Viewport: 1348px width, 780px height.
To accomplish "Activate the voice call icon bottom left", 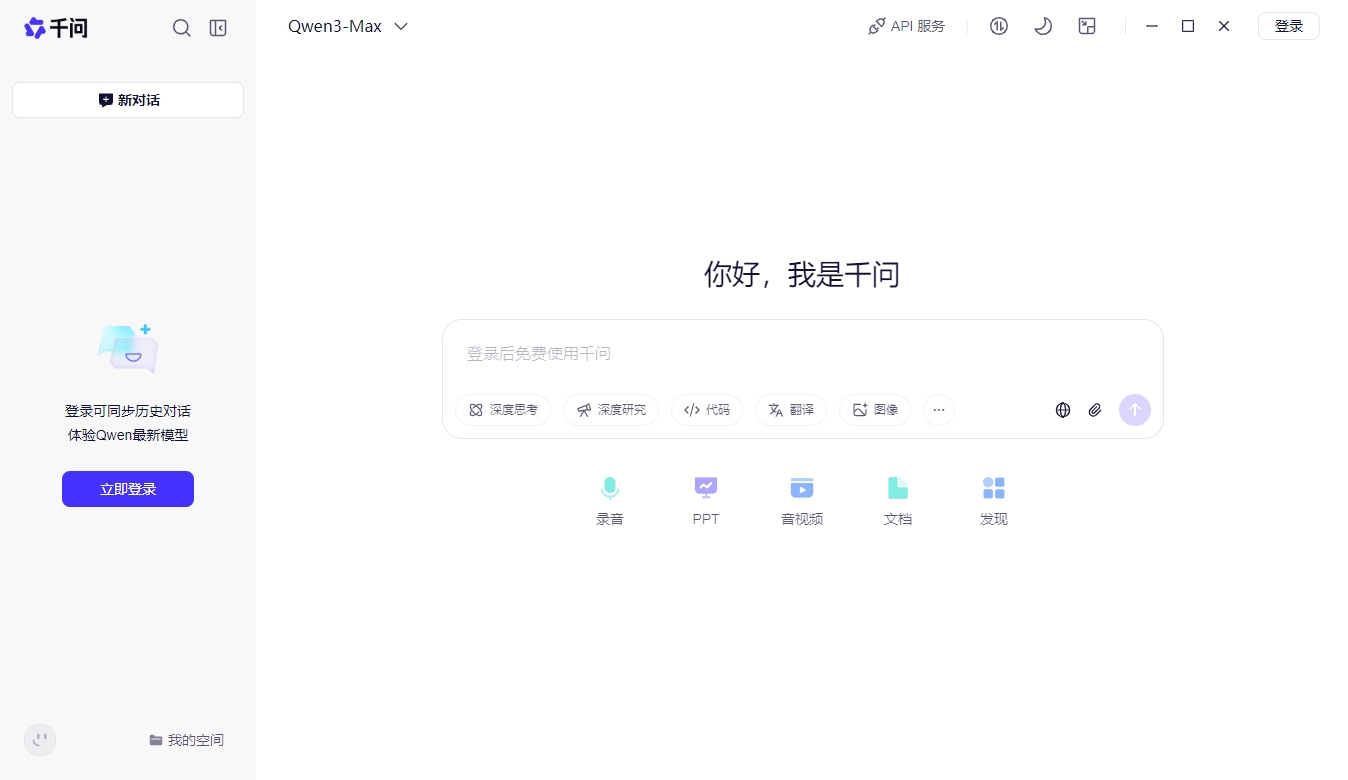I will click(40, 740).
